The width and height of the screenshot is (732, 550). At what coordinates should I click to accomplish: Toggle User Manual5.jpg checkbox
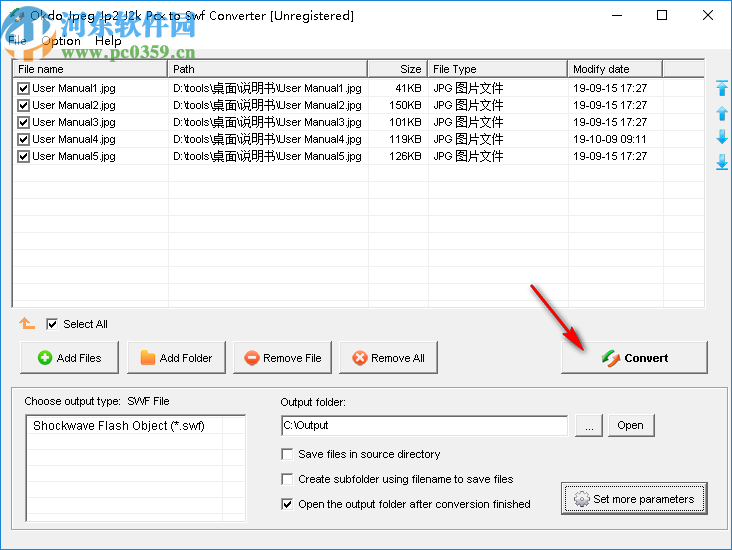click(23, 156)
